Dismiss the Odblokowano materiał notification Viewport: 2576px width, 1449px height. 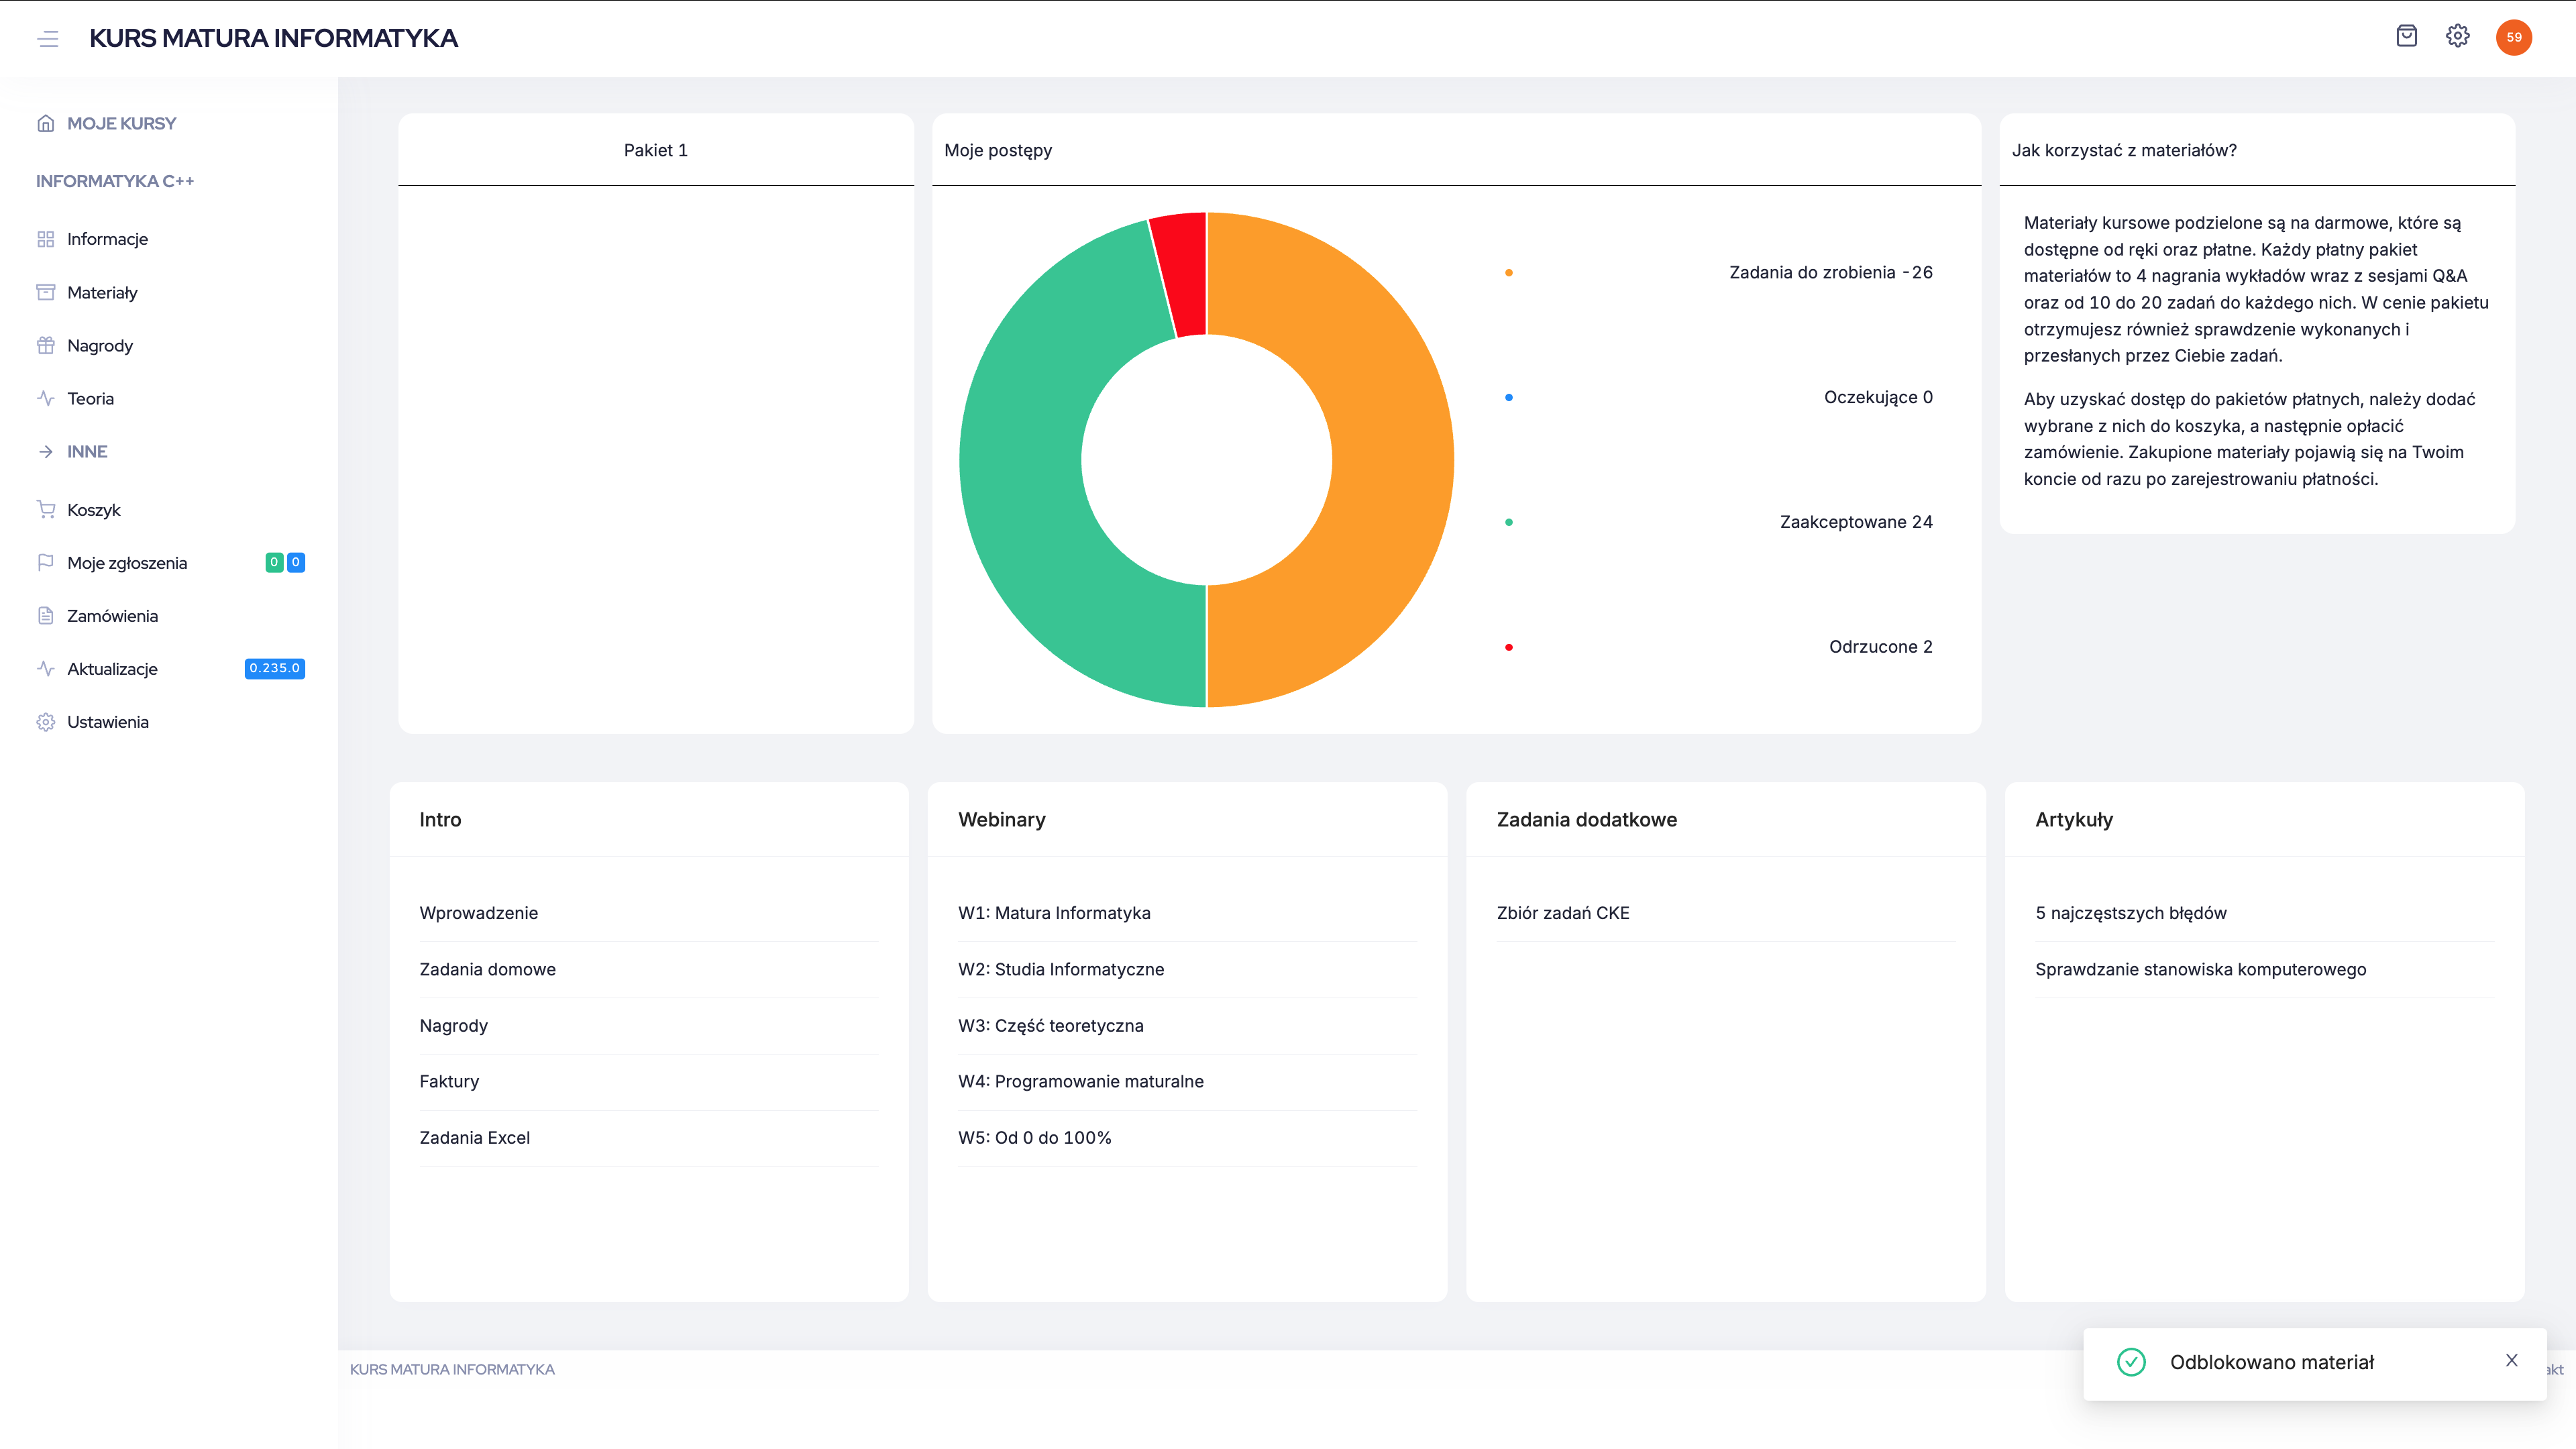pos(2511,1360)
